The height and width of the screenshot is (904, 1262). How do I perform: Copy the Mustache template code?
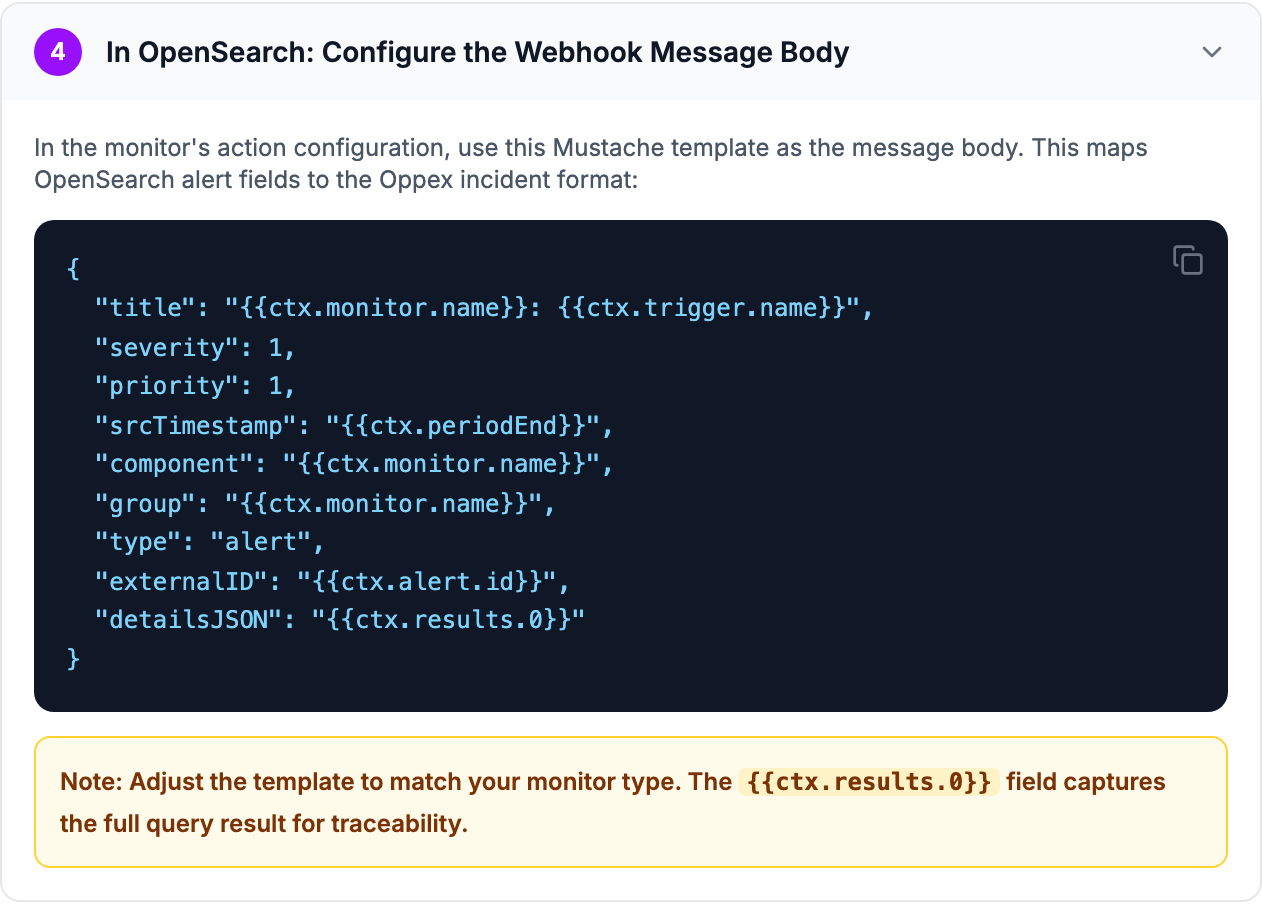1187,259
